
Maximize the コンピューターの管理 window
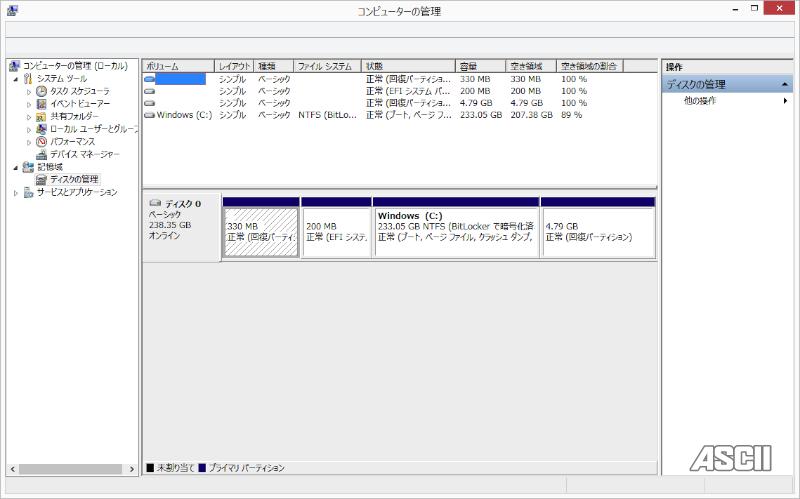point(754,9)
